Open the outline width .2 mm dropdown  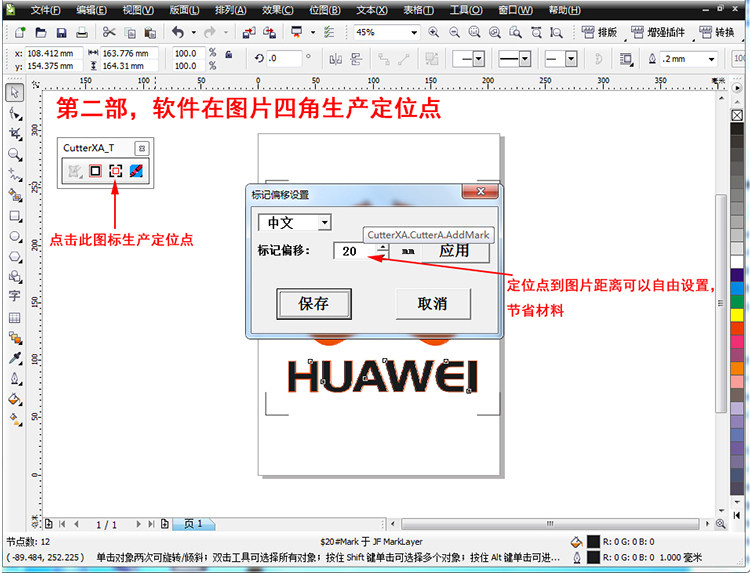click(712, 59)
